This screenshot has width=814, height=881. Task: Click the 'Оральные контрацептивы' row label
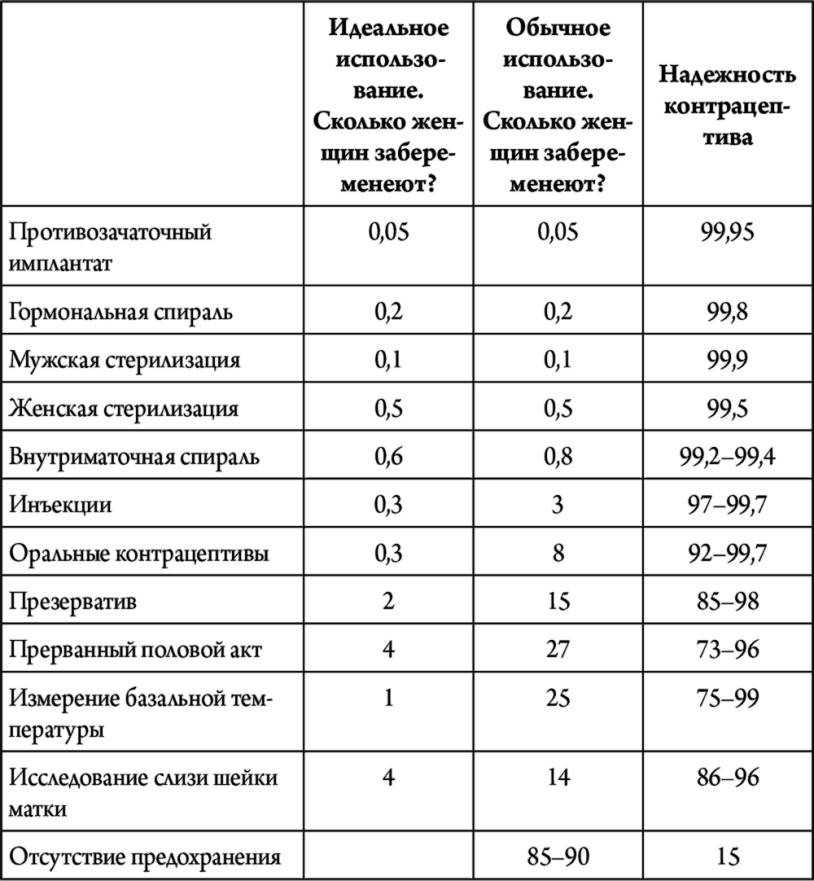139,553
